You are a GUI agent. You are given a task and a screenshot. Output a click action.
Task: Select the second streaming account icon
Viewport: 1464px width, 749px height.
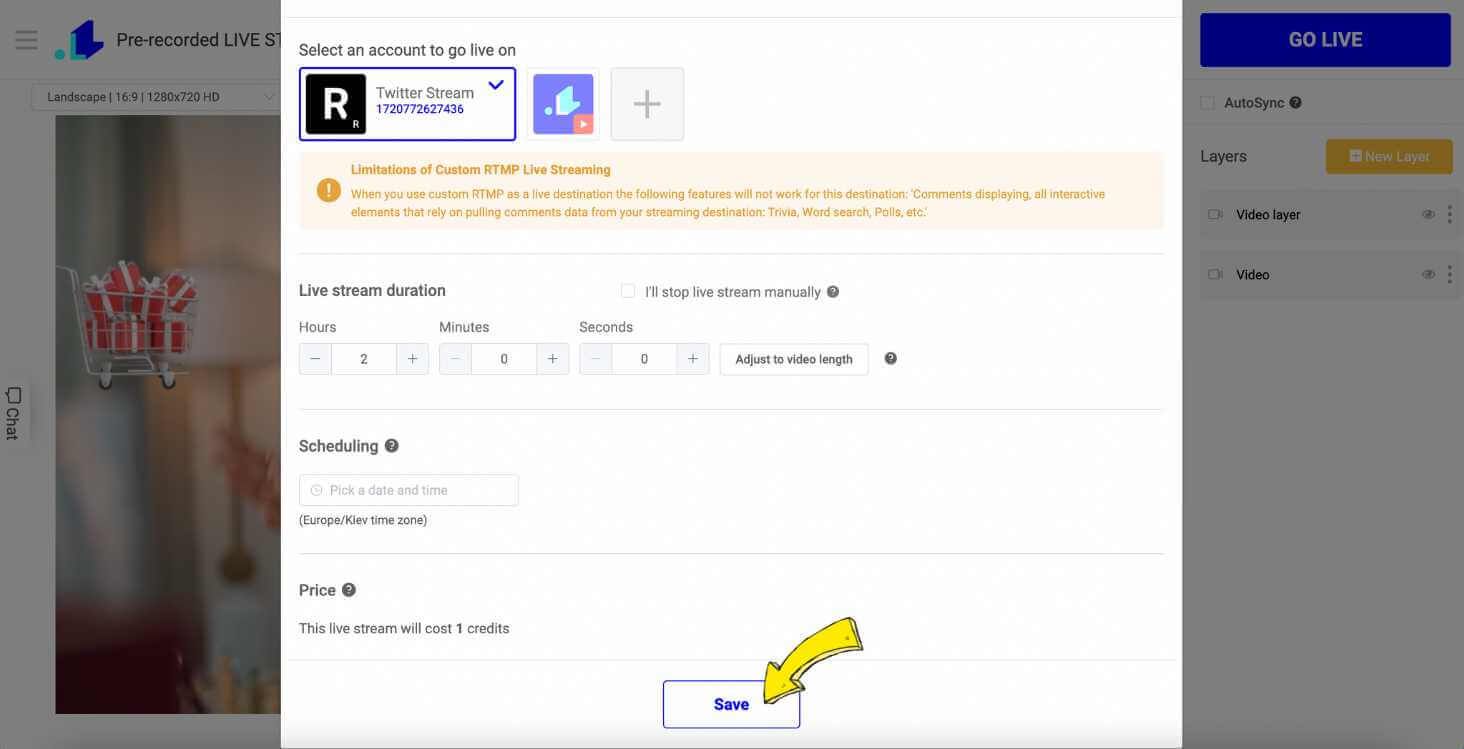coord(563,104)
